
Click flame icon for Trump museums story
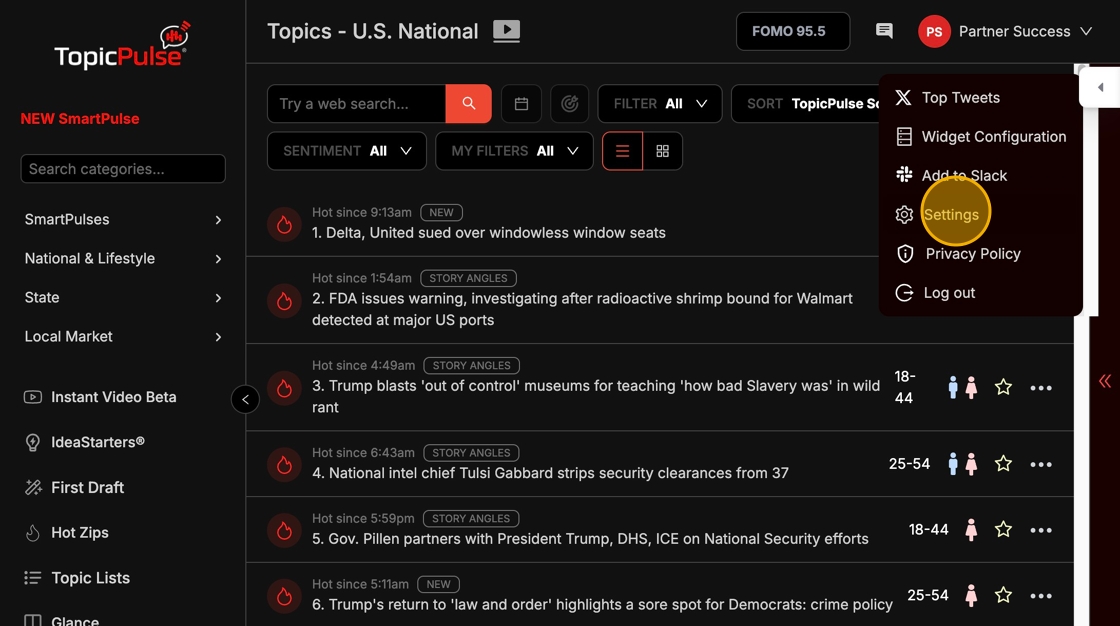(284, 388)
